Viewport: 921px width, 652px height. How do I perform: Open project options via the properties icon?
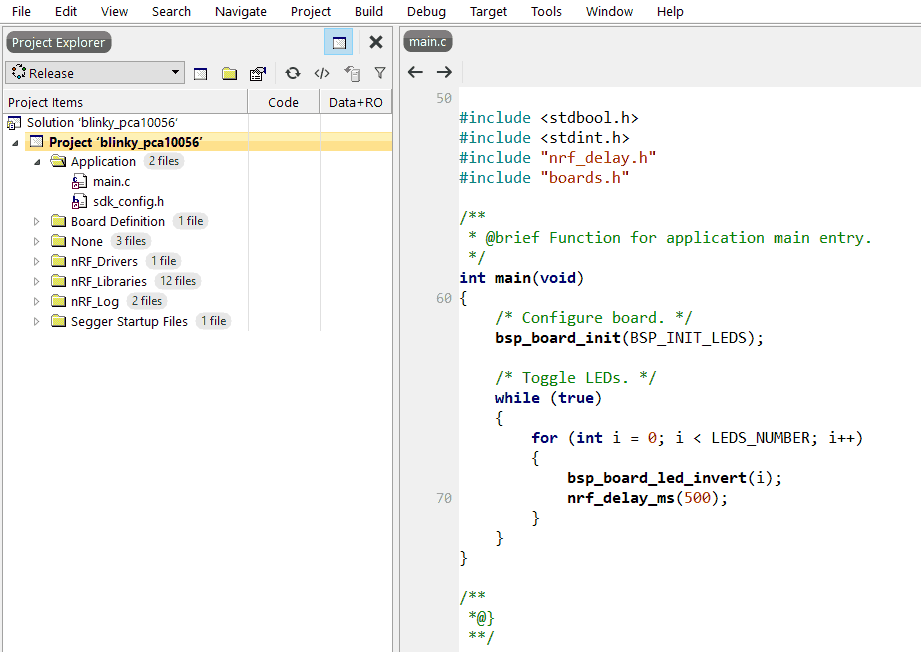pyautogui.click(x=258, y=73)
